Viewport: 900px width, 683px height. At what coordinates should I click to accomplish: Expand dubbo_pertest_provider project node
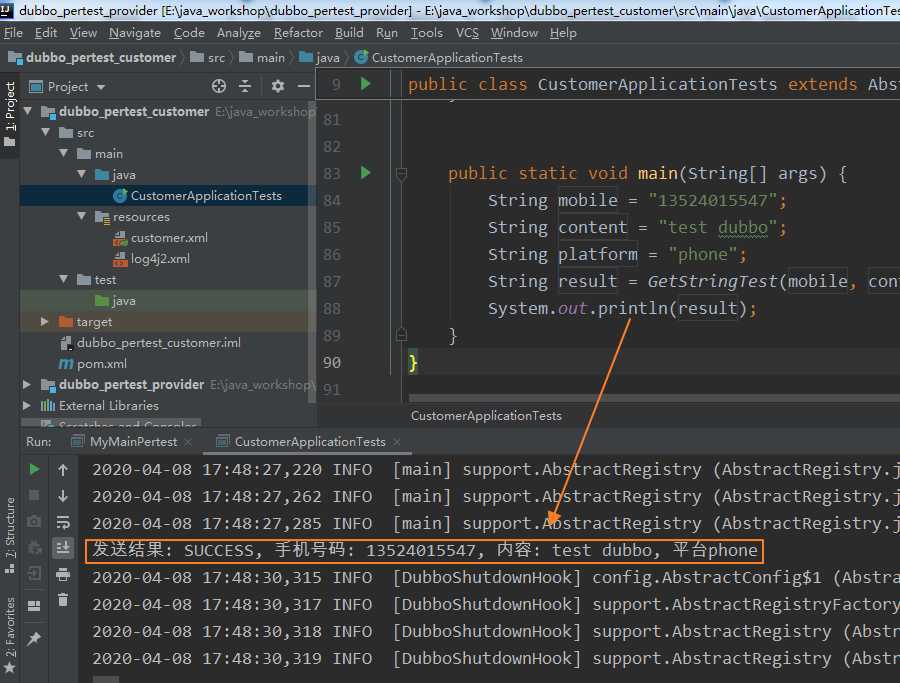(x=26, y=384)
